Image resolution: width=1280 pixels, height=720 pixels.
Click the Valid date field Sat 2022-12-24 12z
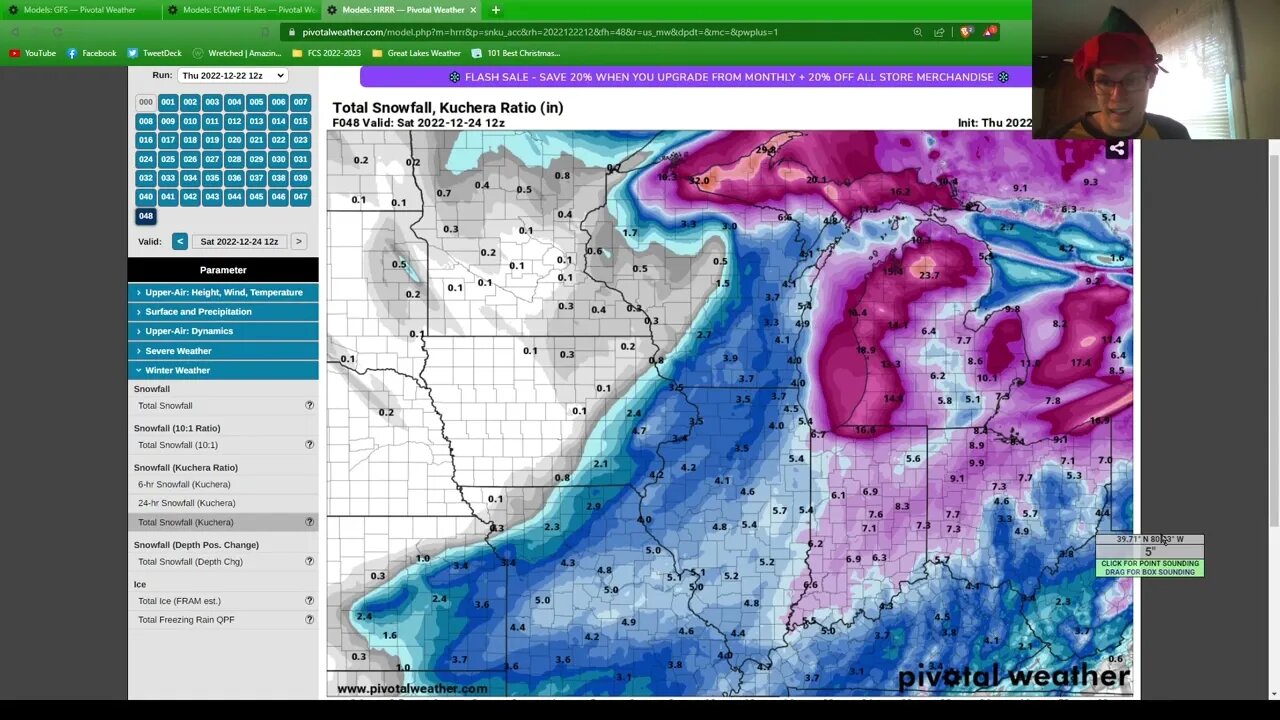[x=239, y=241]
